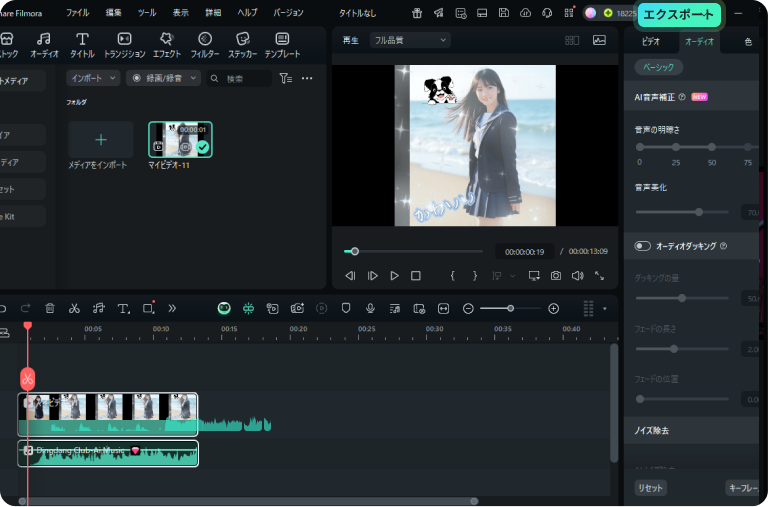
Task: Click the delete trash icon
Action: (x=49, y=308)
